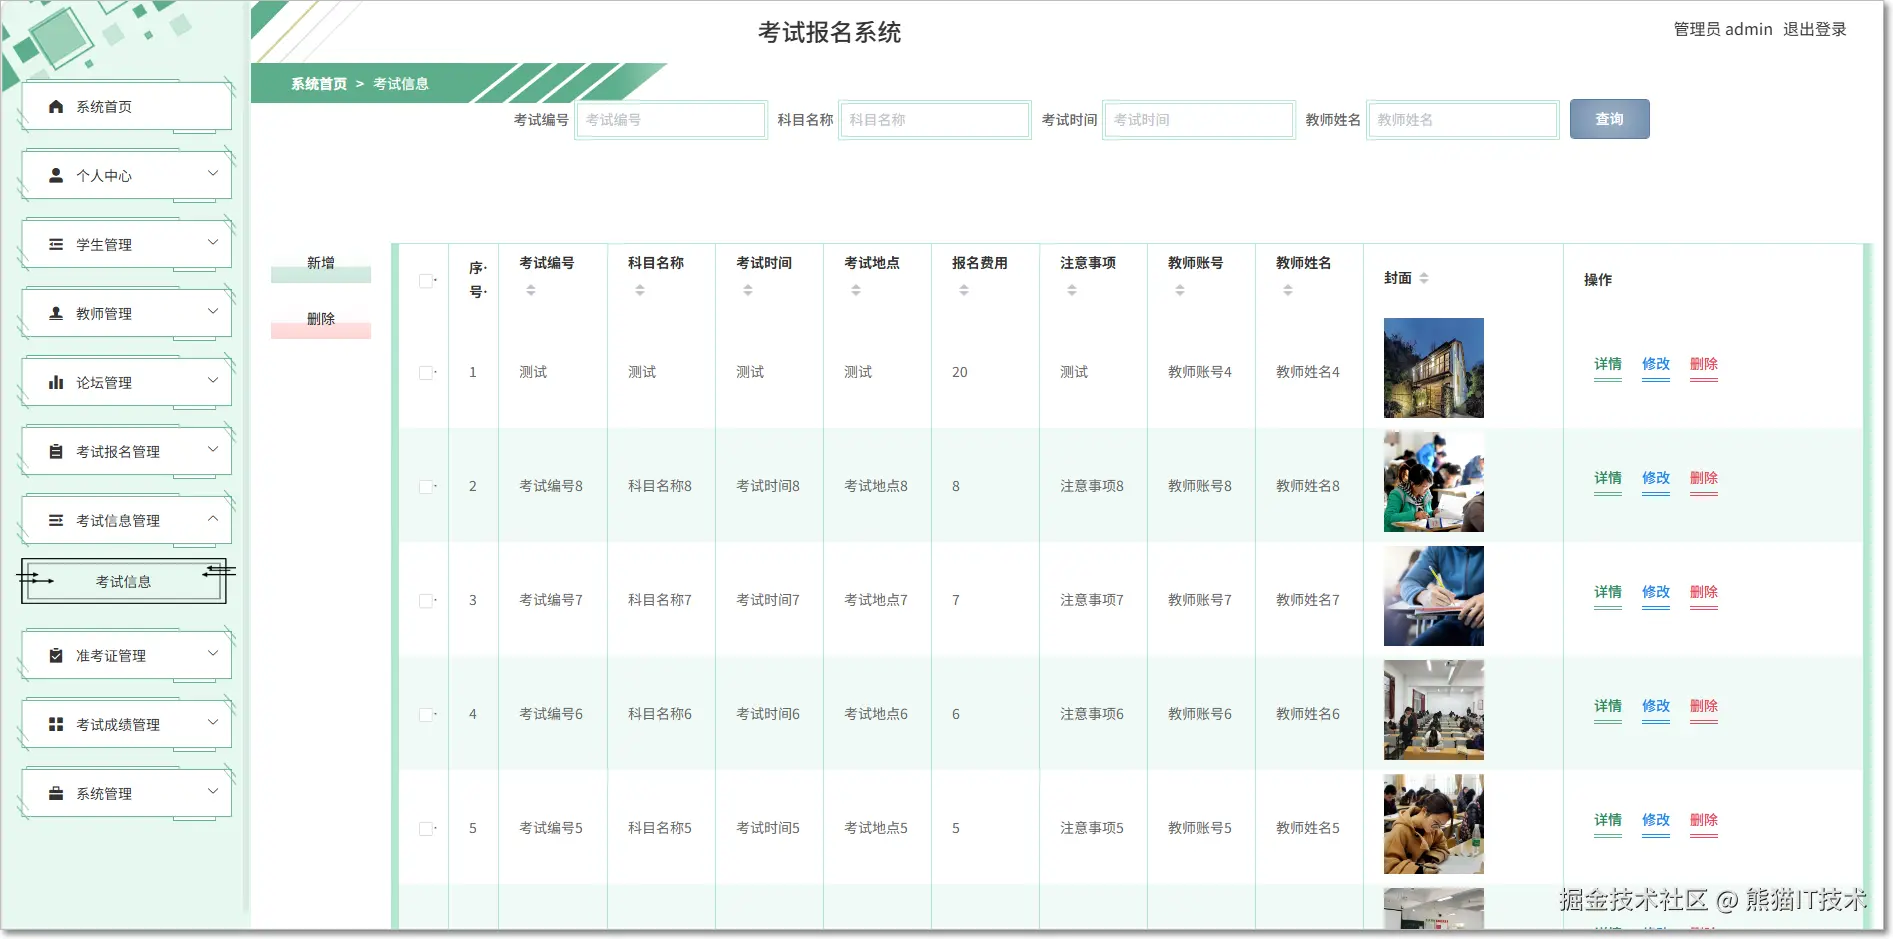The width and height of the screenshot is (1893, 939).
Task: Check the box for row 考试编号5
Action: coord(426,829)
